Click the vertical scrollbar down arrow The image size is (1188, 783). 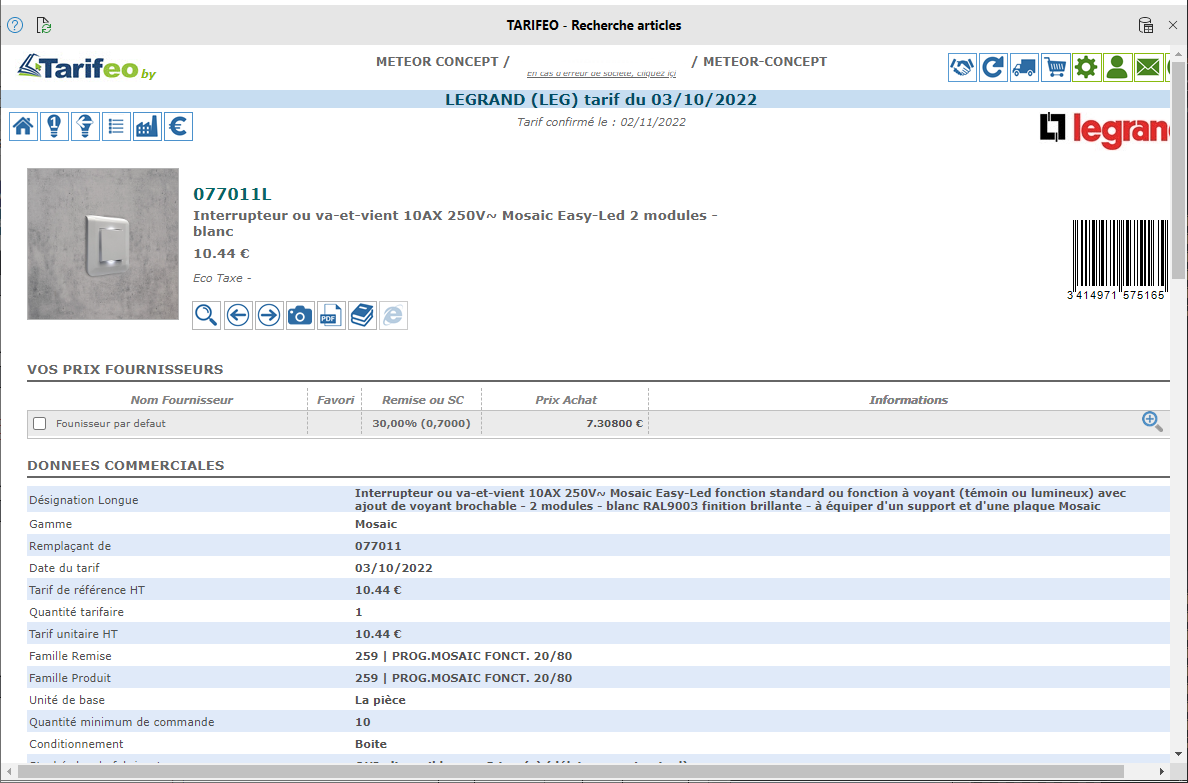pos(1178,755)
